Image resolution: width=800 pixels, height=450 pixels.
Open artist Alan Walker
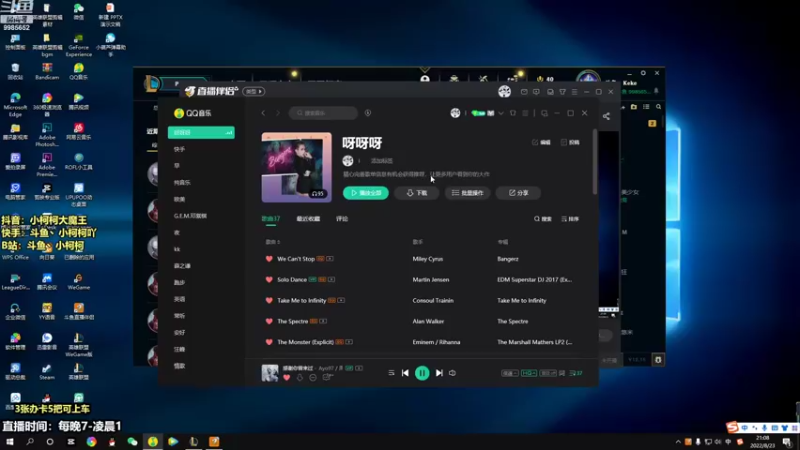pyautogui.click(x=428, y=321)
